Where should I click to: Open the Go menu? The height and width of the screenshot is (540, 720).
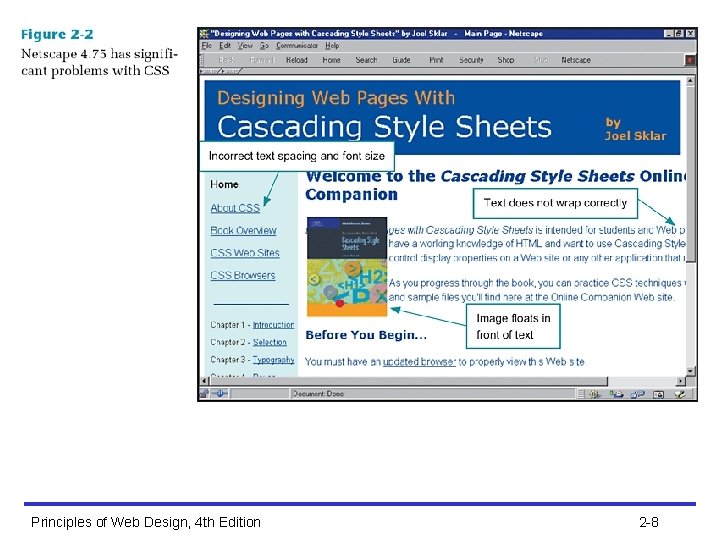pos(264,46)
